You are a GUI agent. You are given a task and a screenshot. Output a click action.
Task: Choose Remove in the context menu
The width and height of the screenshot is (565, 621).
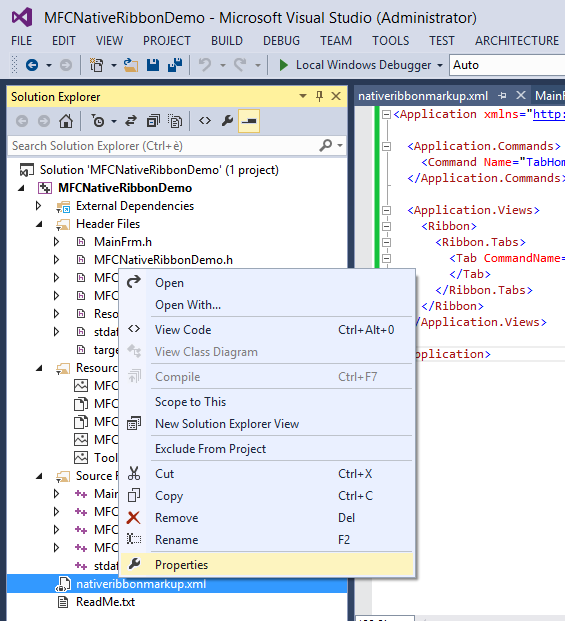[267, 518]
